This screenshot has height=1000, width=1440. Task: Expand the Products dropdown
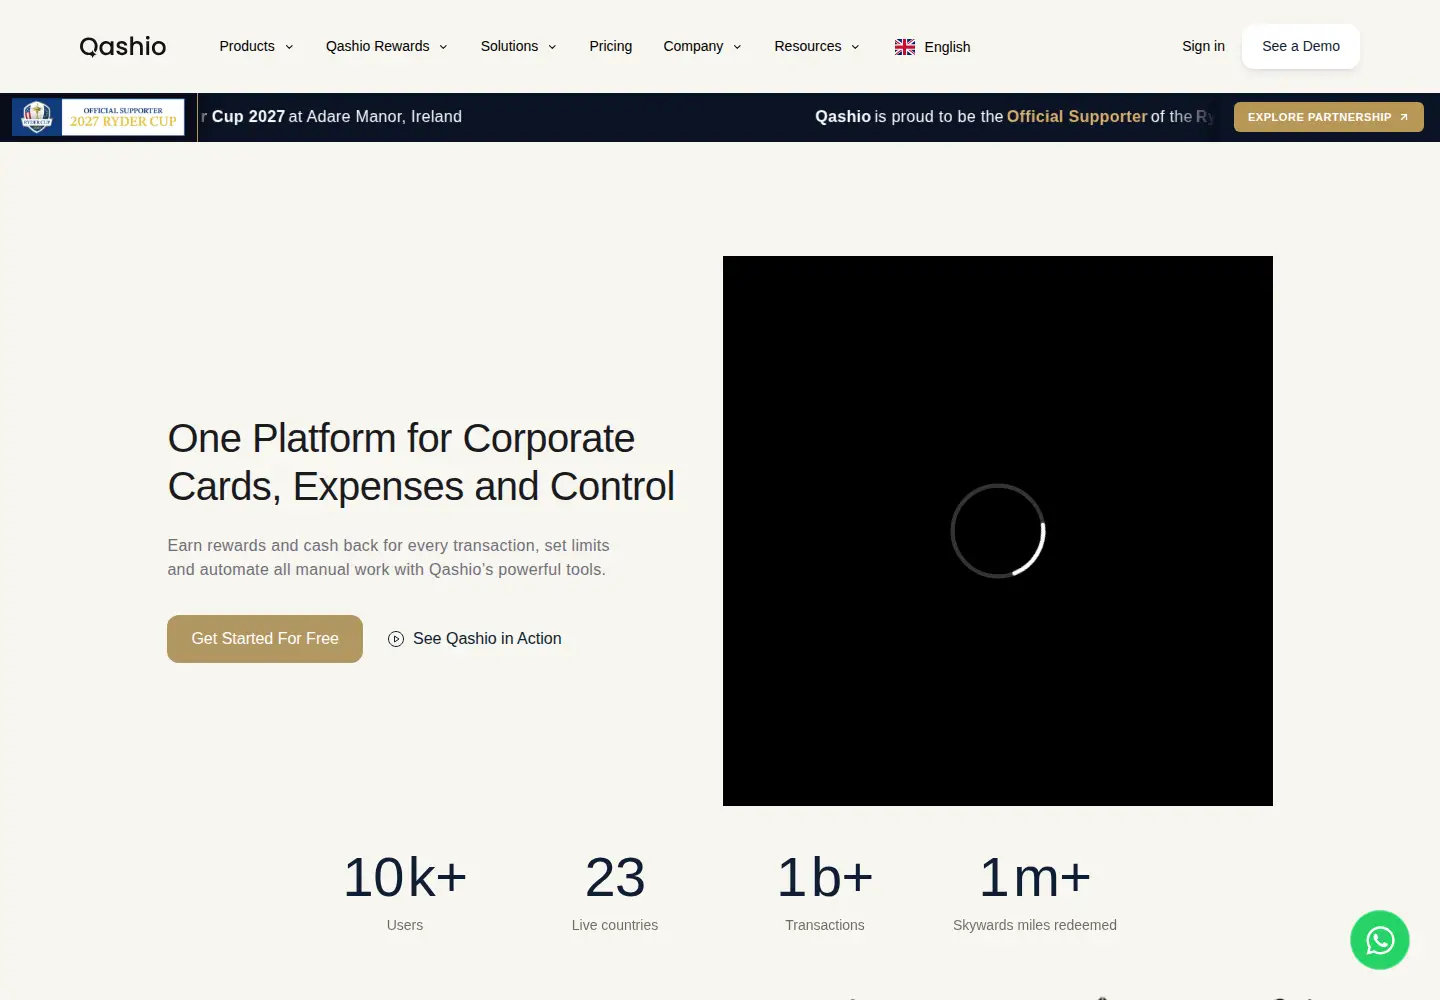(257, 46)
